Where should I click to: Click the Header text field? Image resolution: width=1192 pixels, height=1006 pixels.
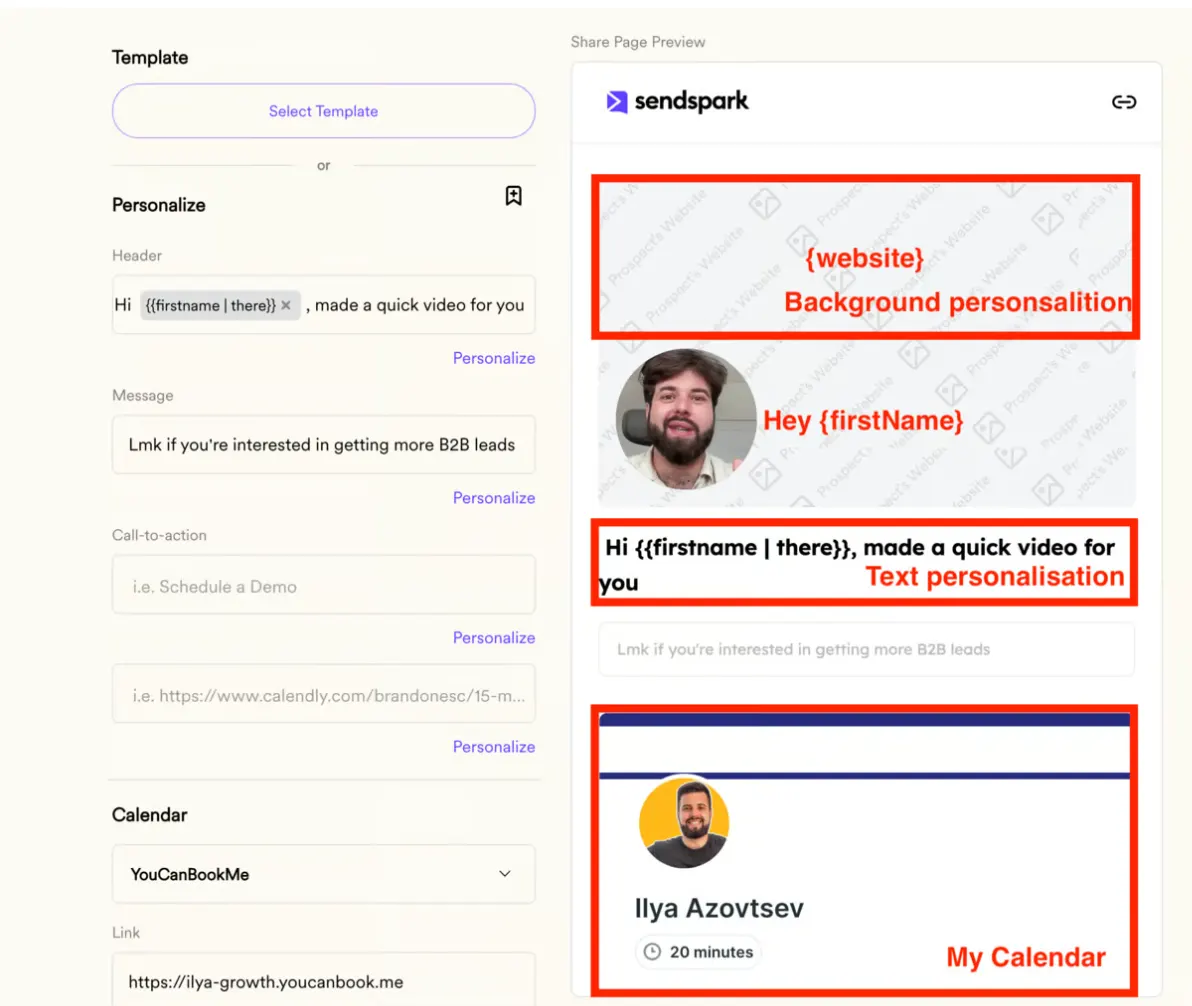point(323,305)
